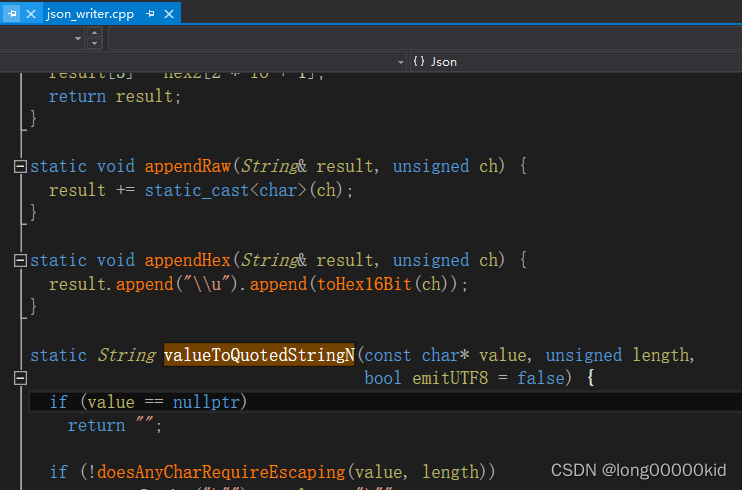This screenshot has height=490, width=742.
Task: Click the up arrow of the stepper control
Action: pyautogui.click(x=95, y=33)
